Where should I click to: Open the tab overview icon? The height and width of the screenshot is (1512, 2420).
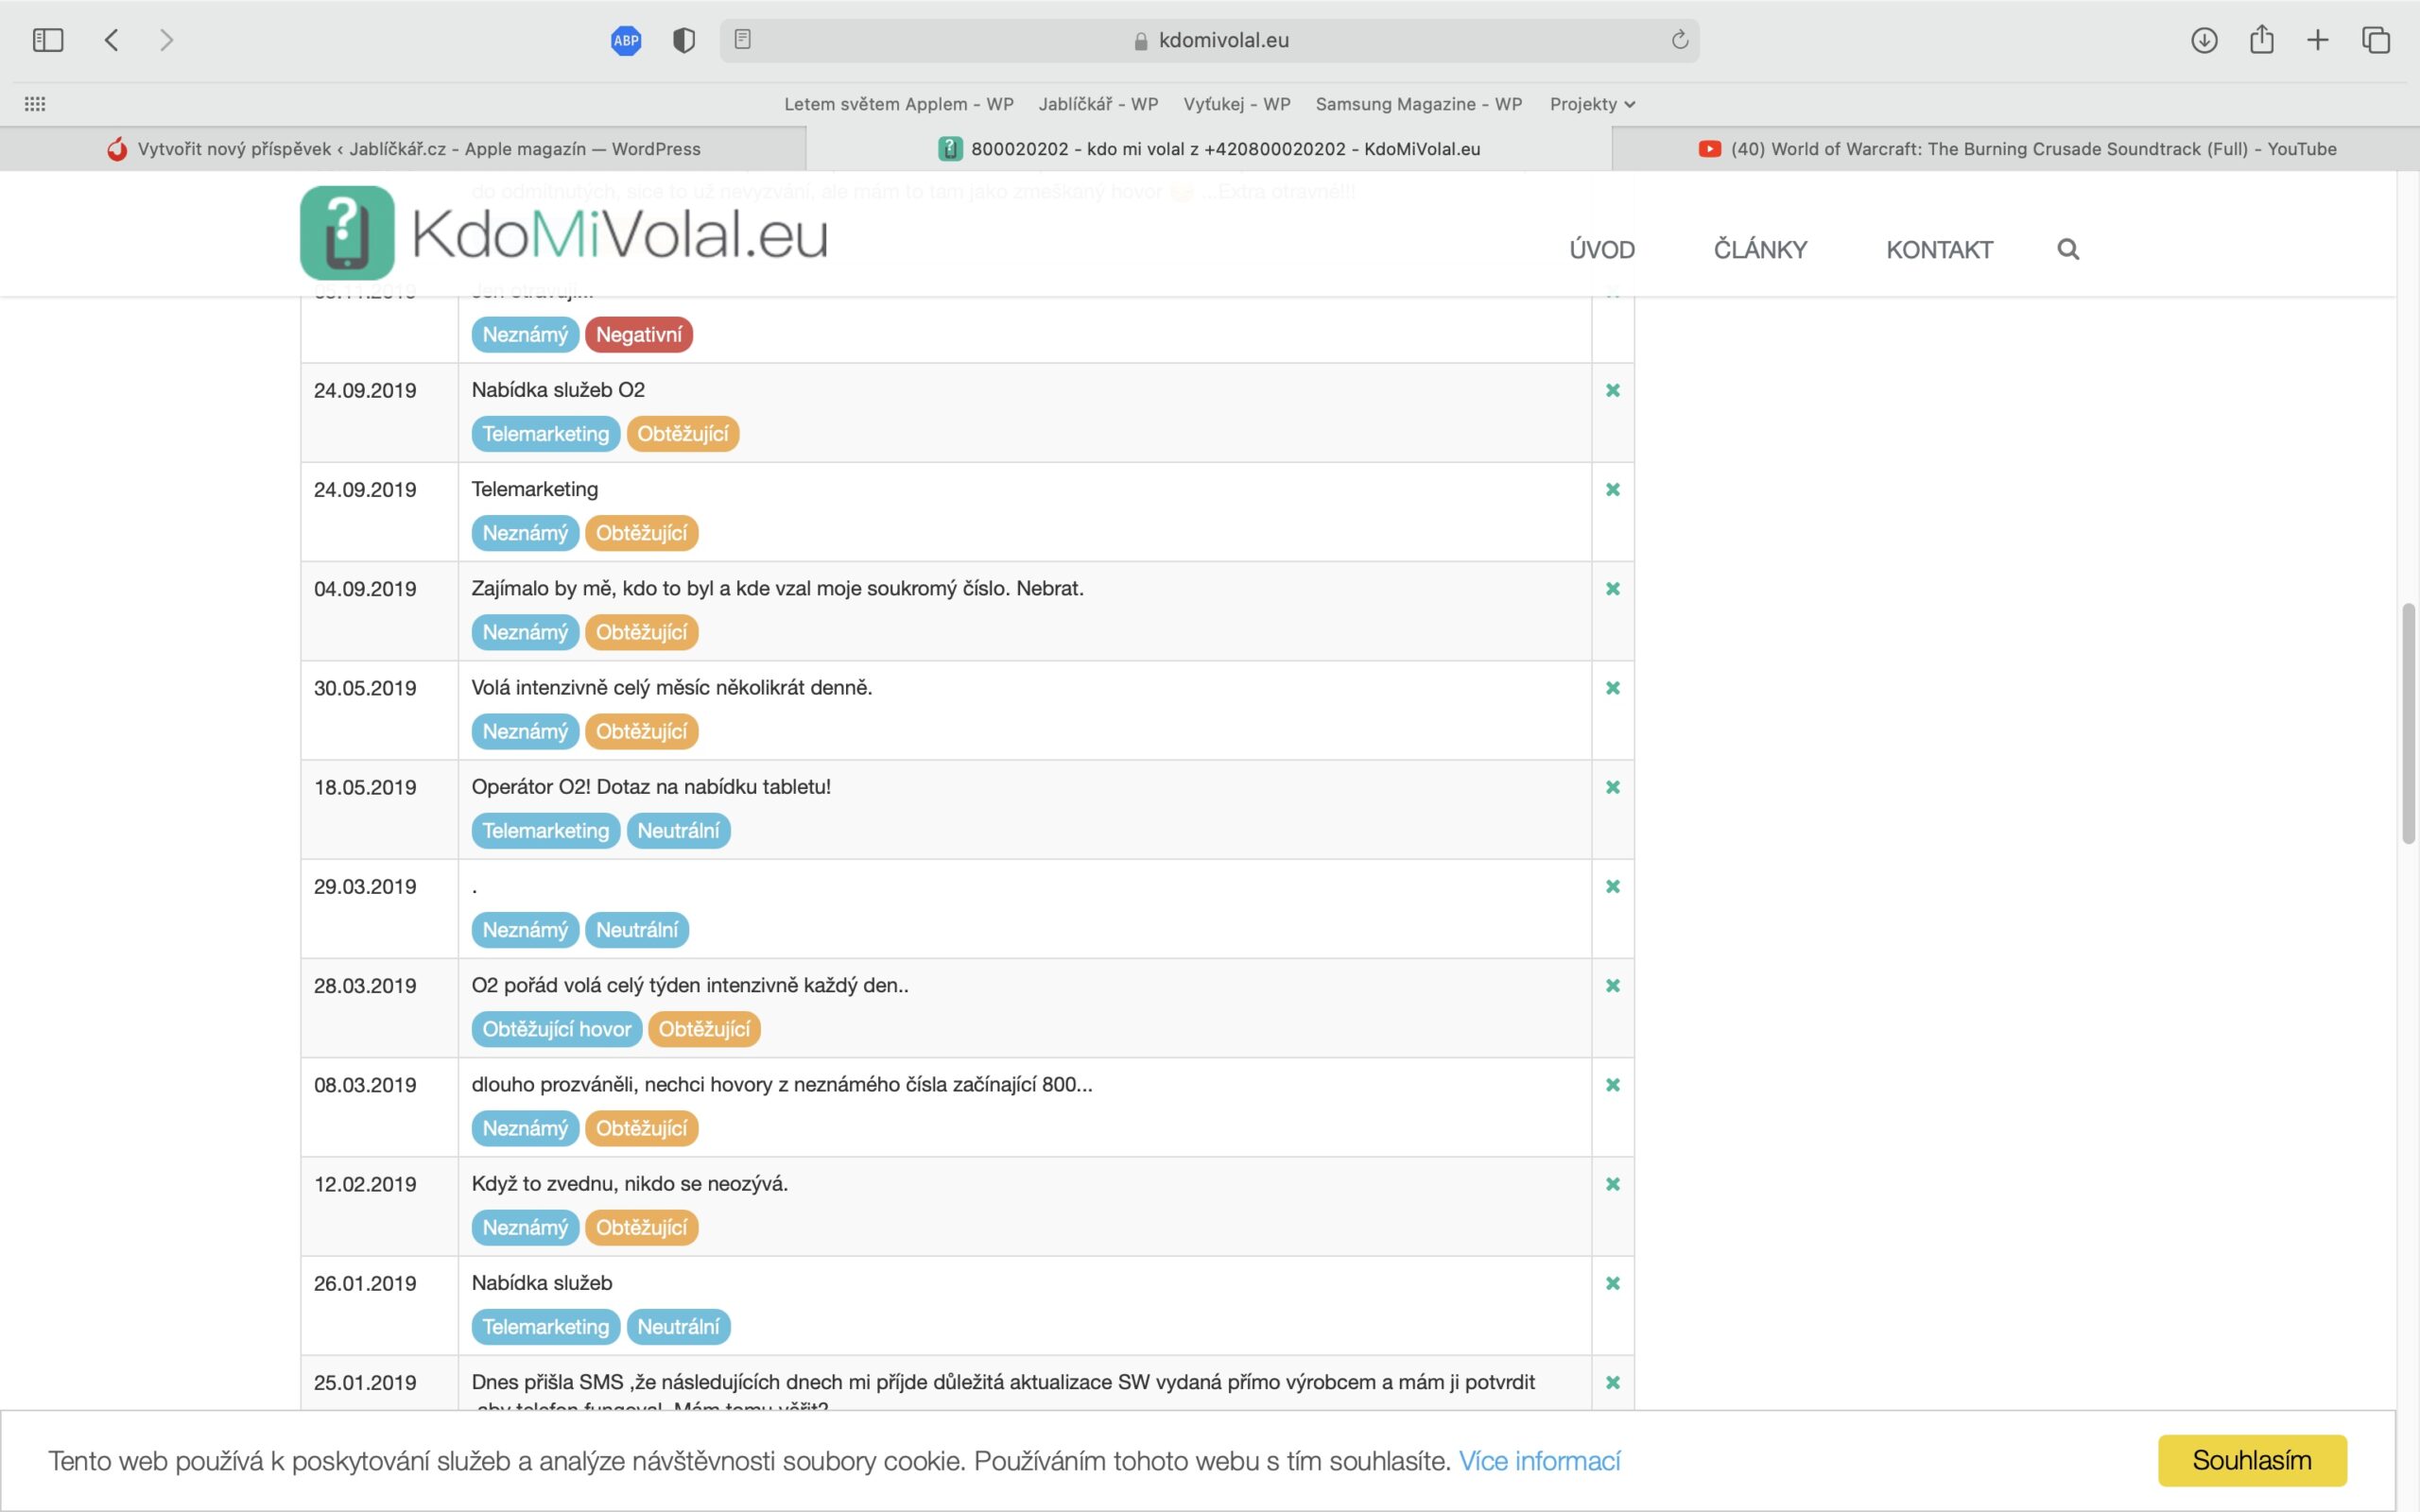point(2376,40)
